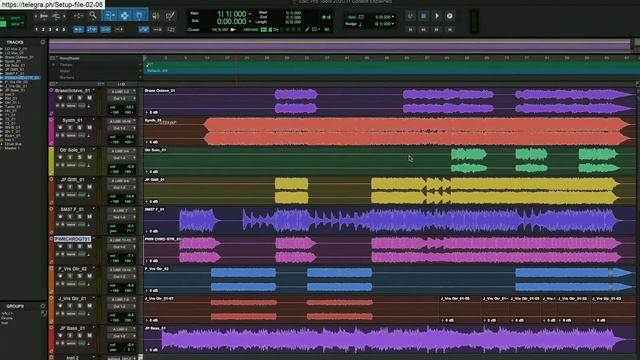Click the first yellow JP GtrR_01 clip
The width and height of the screenshot is (640, 360).
291,191
